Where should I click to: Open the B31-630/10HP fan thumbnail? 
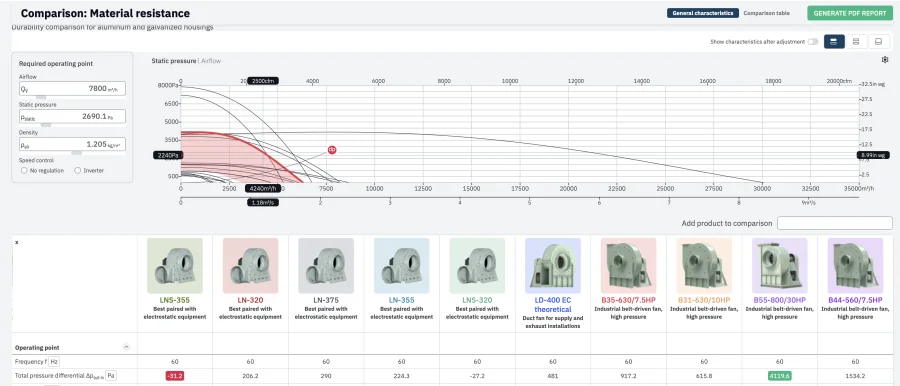(x=704, y=265)
